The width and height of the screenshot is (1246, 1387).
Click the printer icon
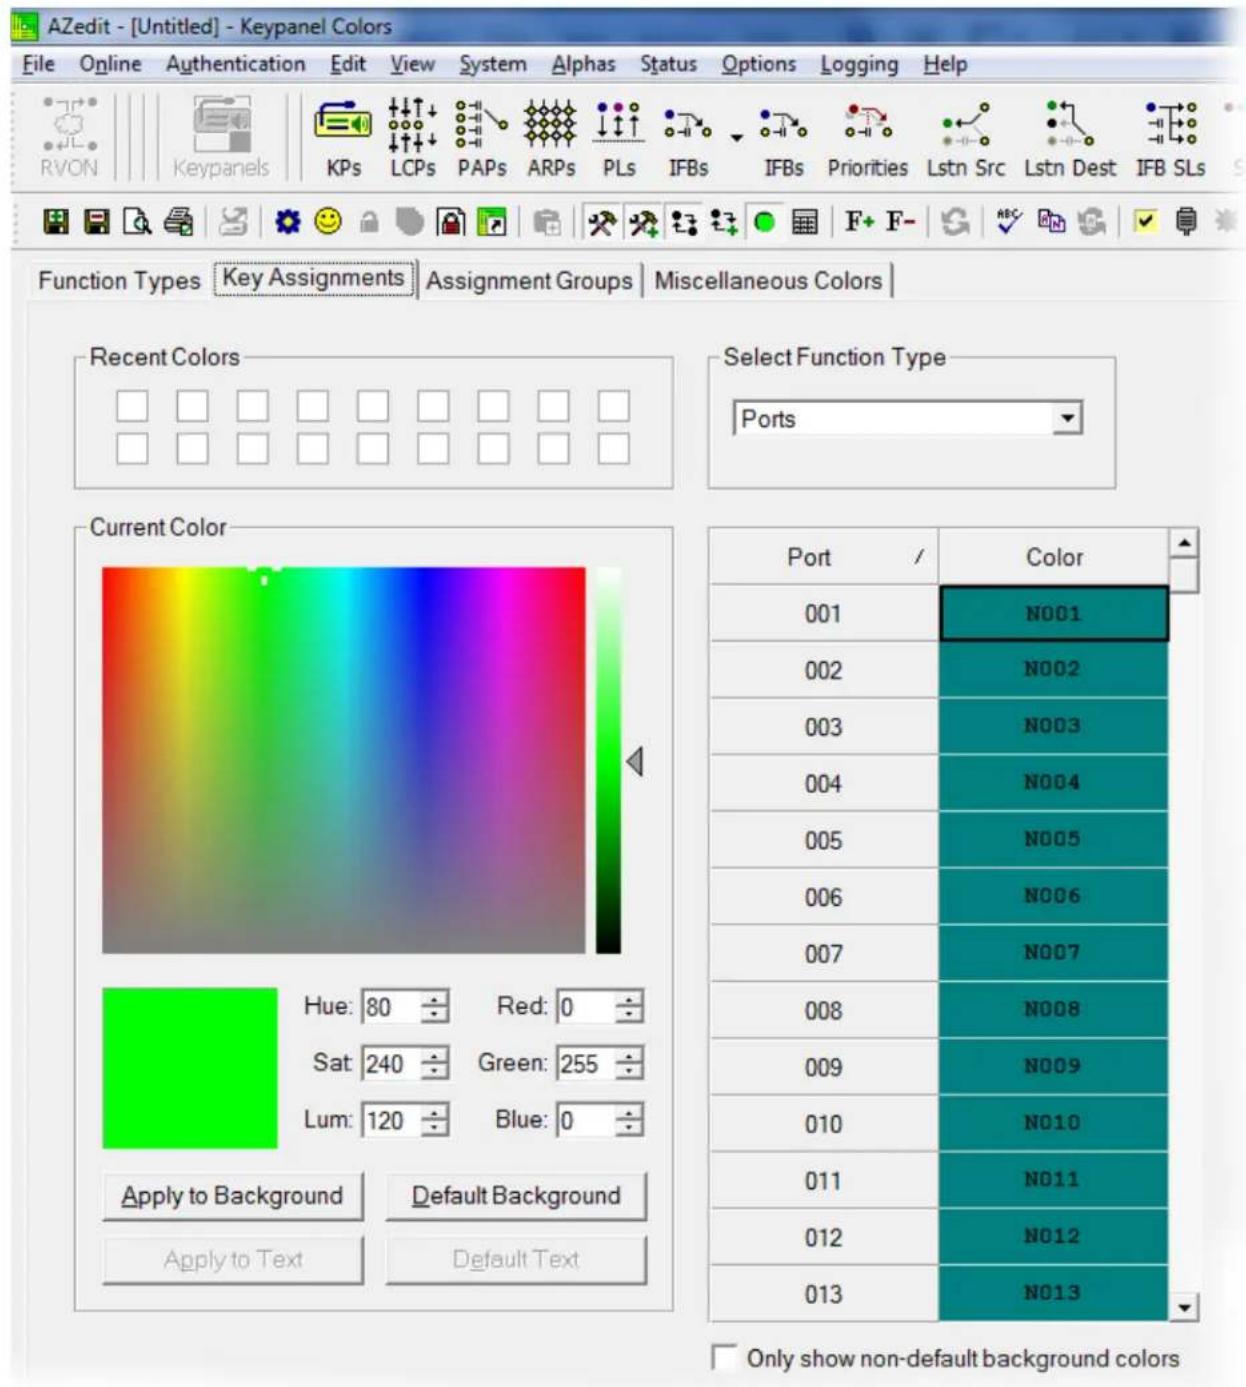pyautogui.click(x=178, y=221)
